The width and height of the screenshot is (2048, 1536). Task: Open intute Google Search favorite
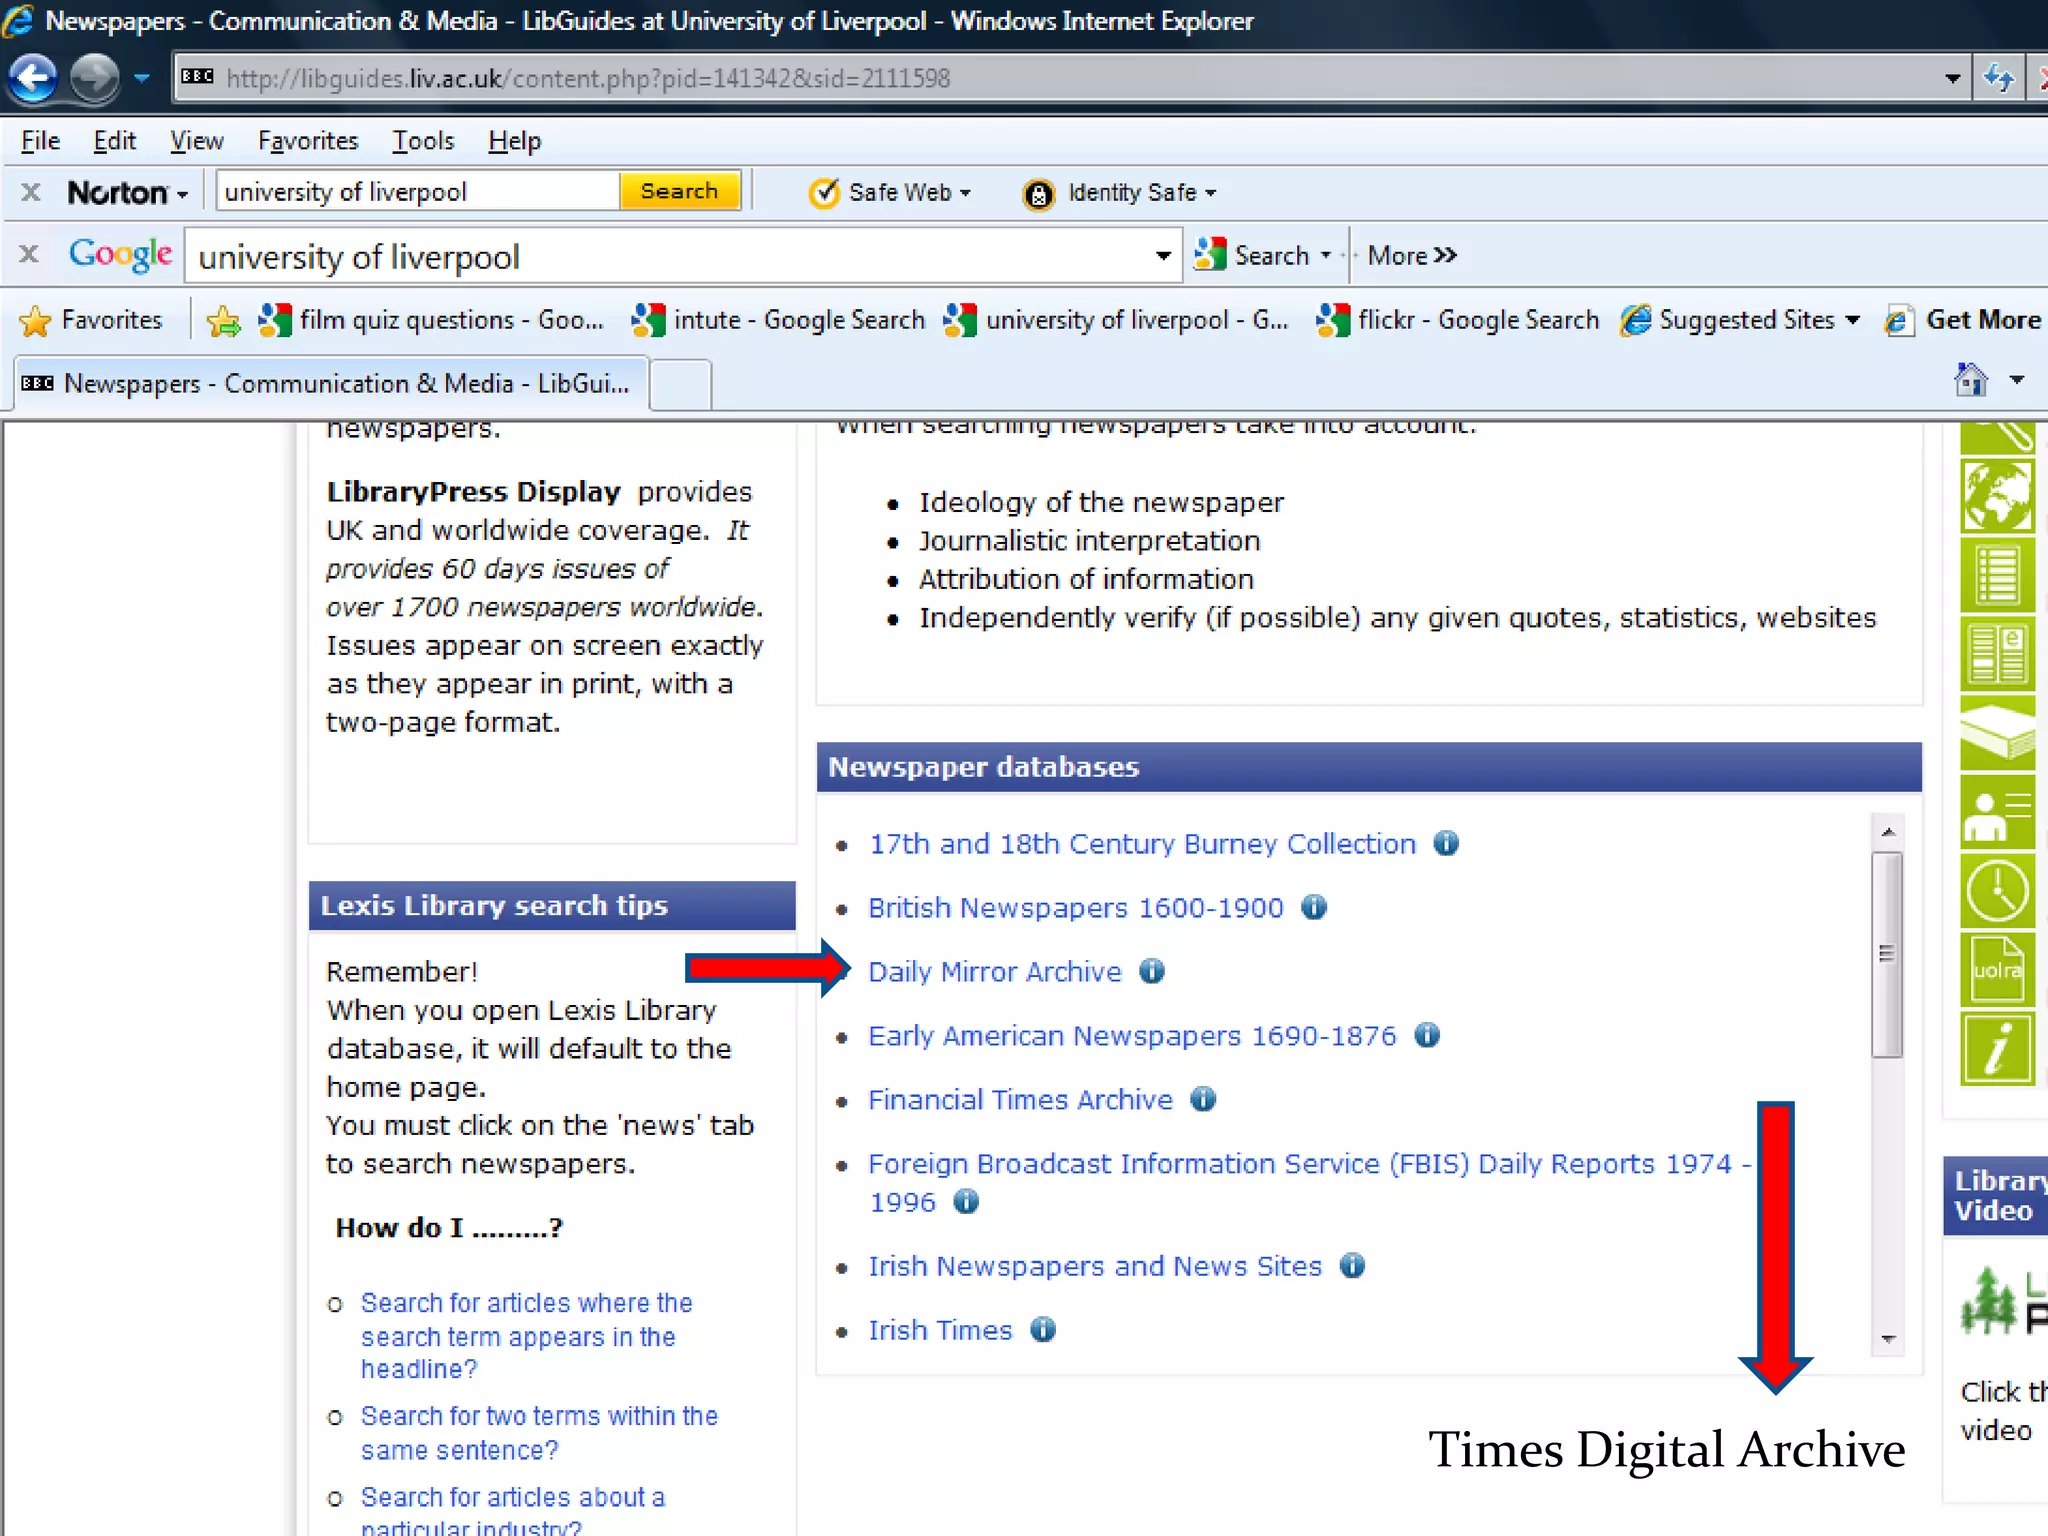779,320
